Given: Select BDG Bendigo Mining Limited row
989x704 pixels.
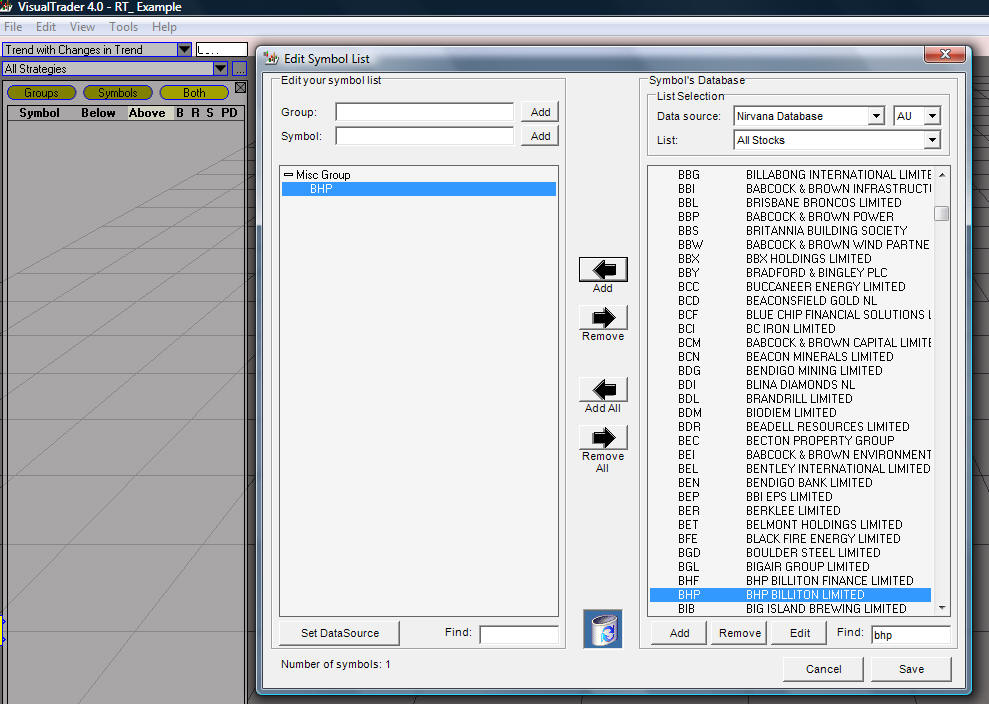Looking at the screenshot, I should [x=790, y=371].
